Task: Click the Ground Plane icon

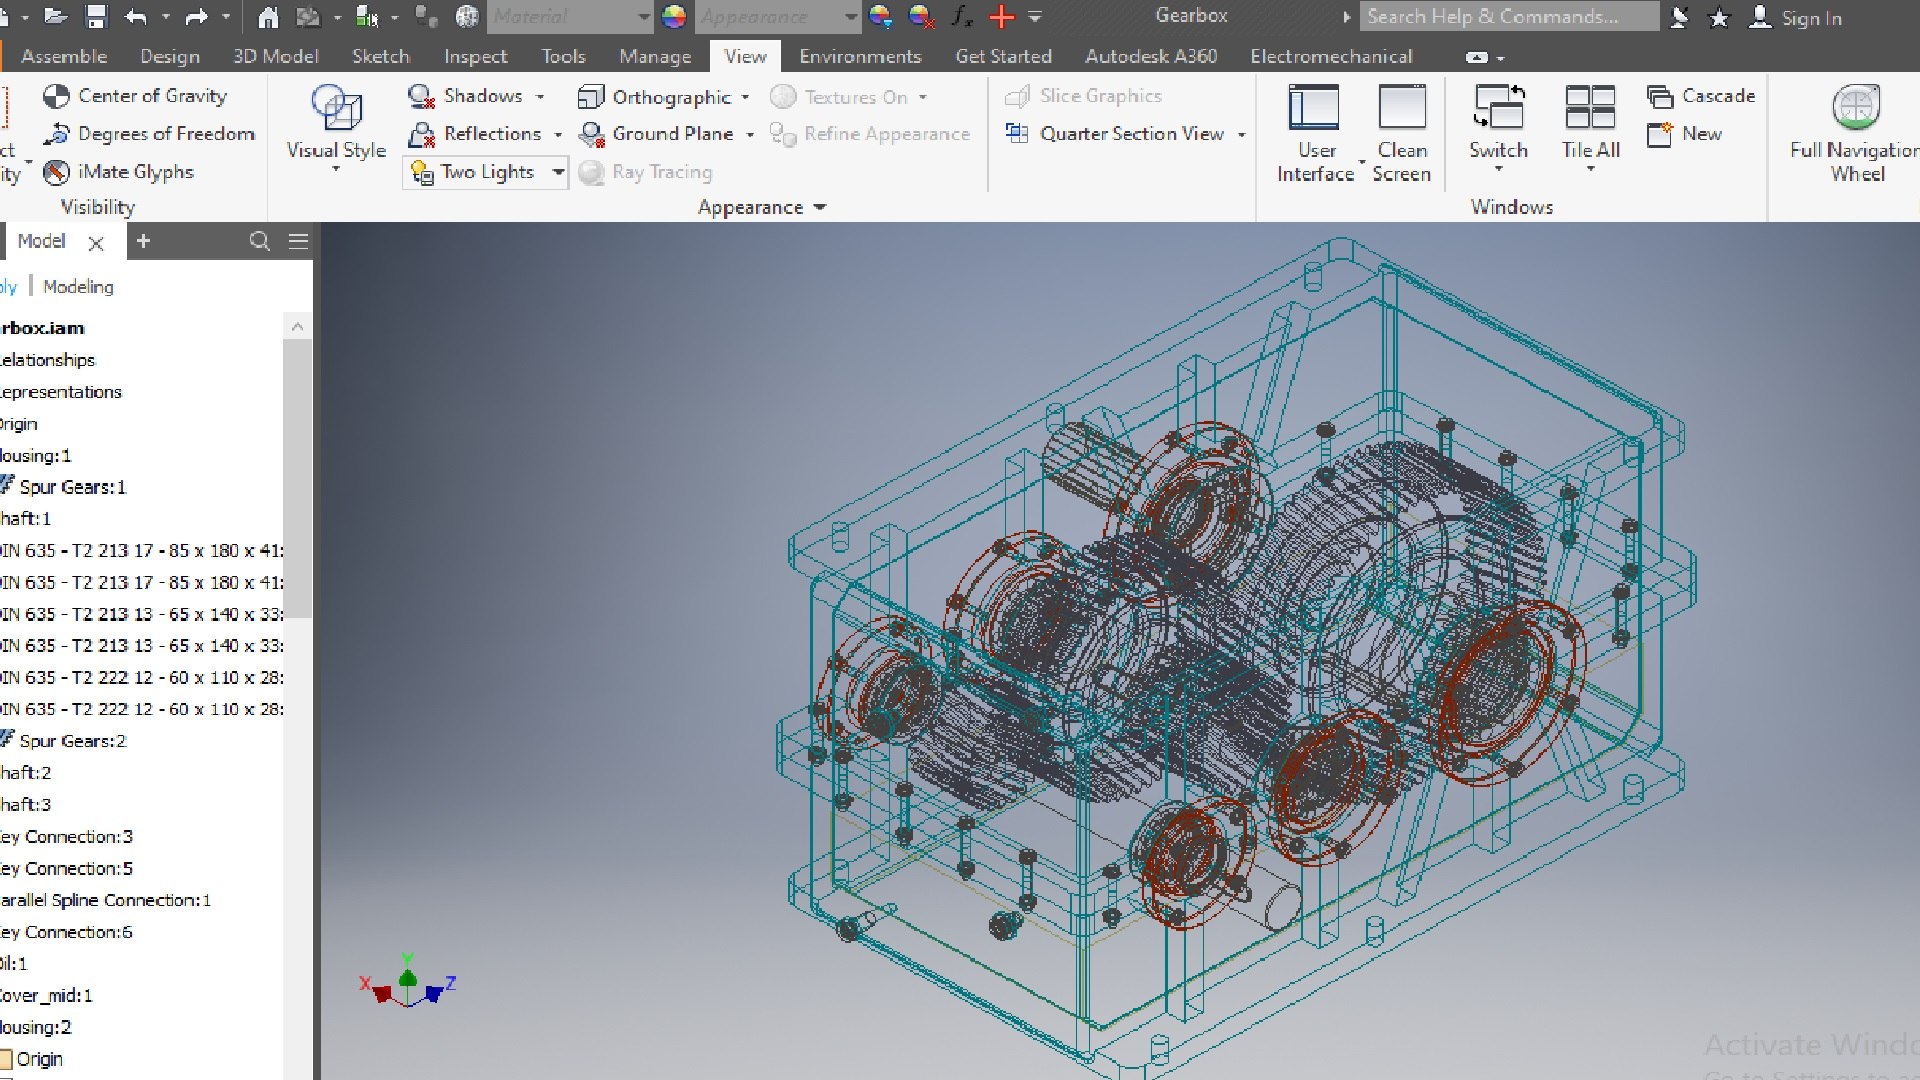Action: pyautogui.click(x=592, y=134)
